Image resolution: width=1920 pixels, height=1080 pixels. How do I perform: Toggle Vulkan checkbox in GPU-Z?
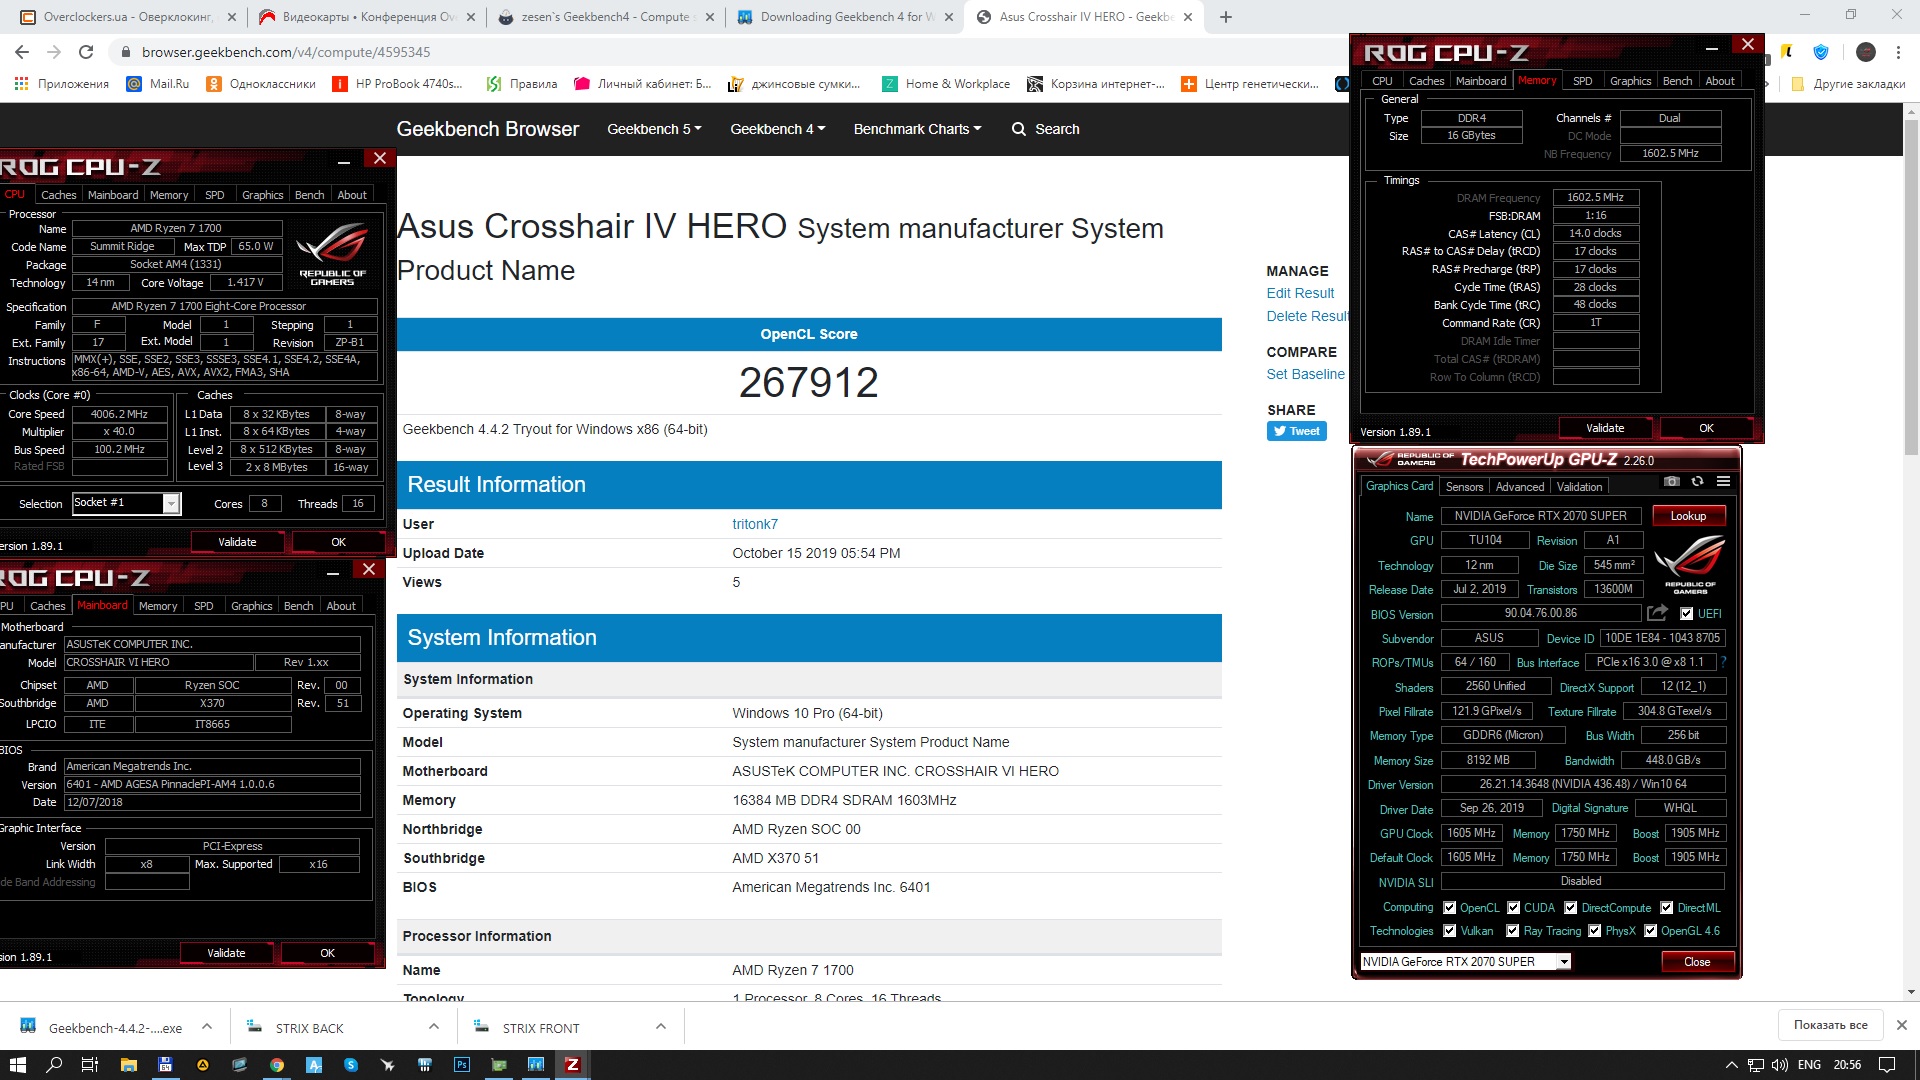pos(1450,931)
